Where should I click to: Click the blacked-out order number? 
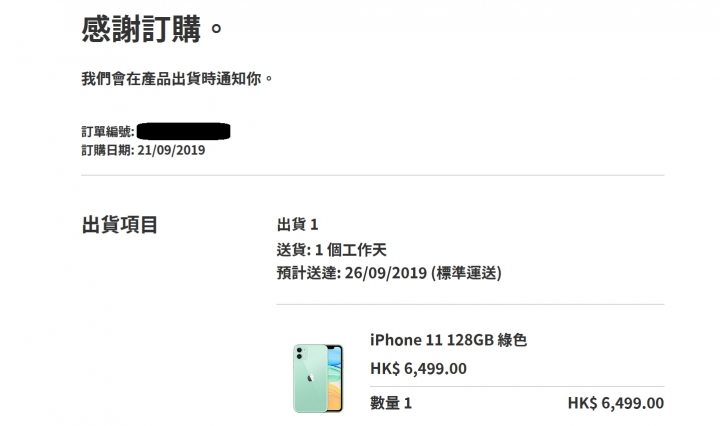tap(184, 131)
